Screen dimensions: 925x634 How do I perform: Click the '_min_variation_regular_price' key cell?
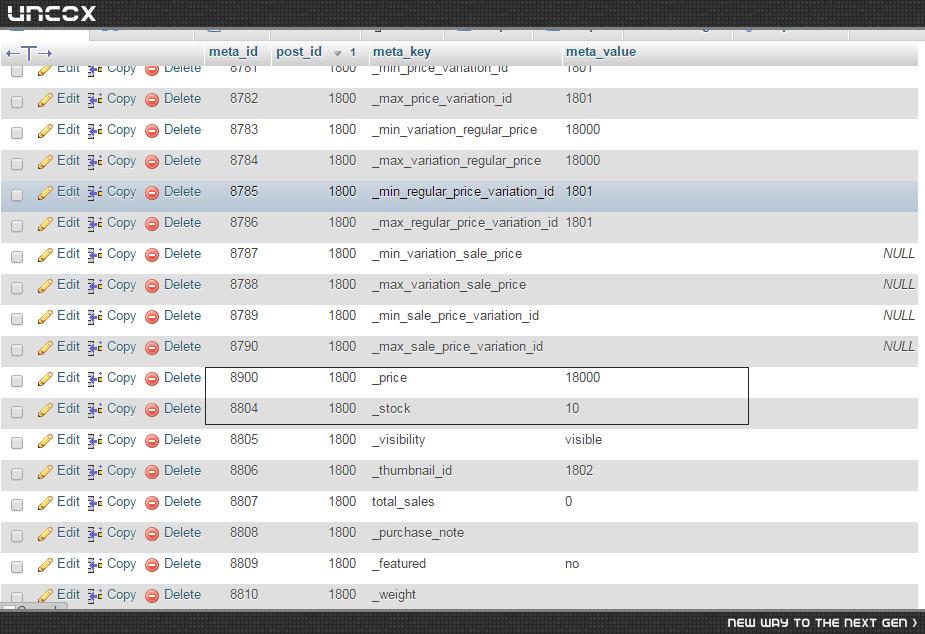coord(454,130)
